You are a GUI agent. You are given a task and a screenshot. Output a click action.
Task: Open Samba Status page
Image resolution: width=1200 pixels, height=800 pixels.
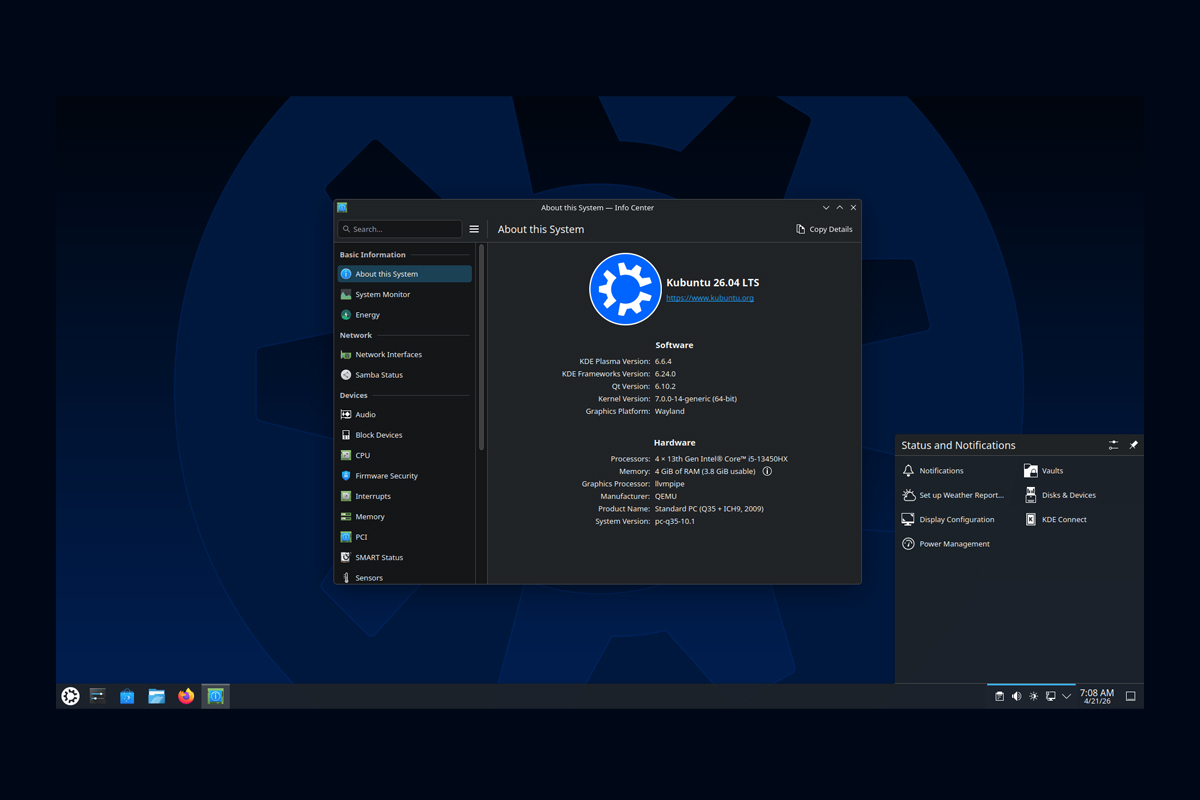tap(405, 375)
